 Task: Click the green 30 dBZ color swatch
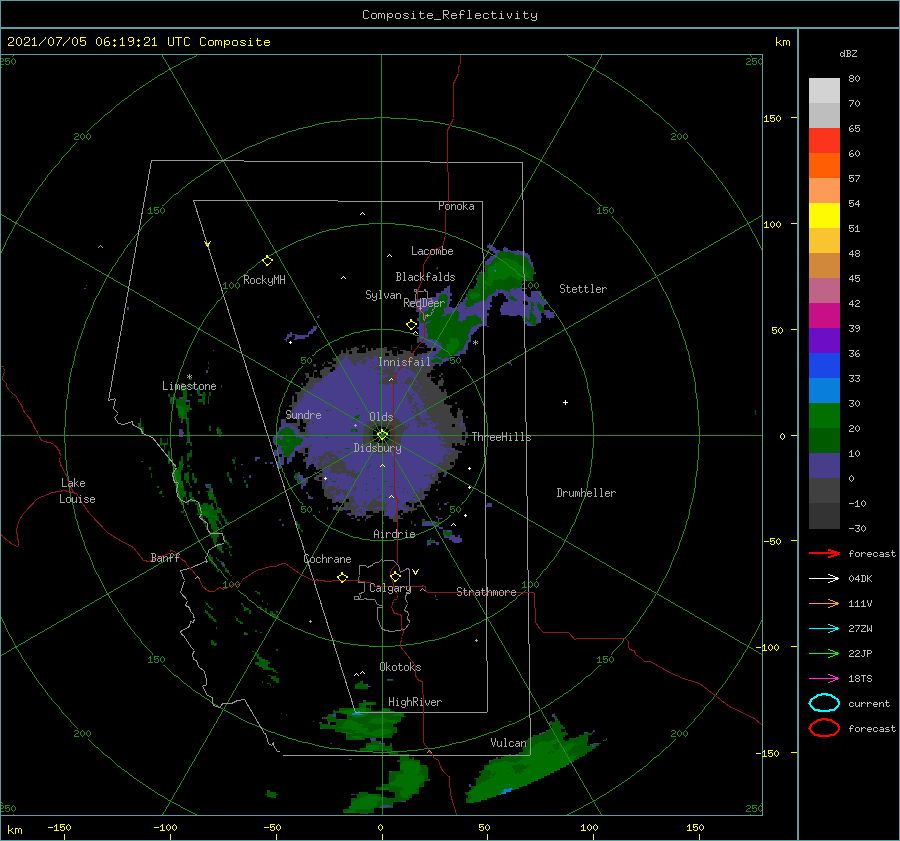point(824,416)
